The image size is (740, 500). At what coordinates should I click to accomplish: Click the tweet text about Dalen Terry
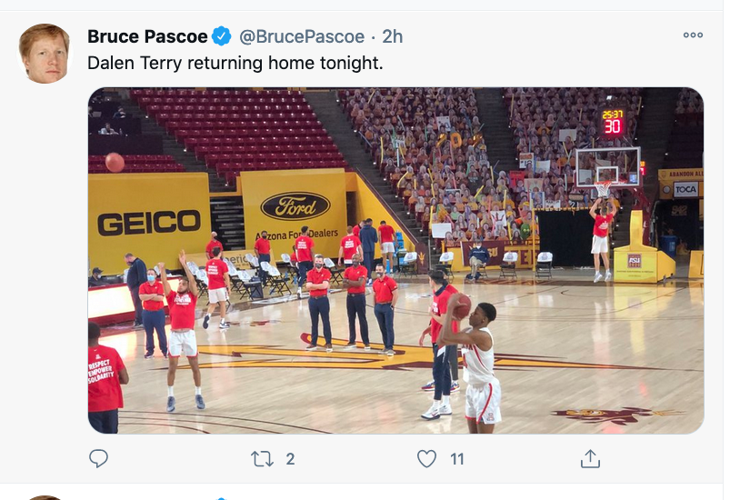(x=235, y=63)
